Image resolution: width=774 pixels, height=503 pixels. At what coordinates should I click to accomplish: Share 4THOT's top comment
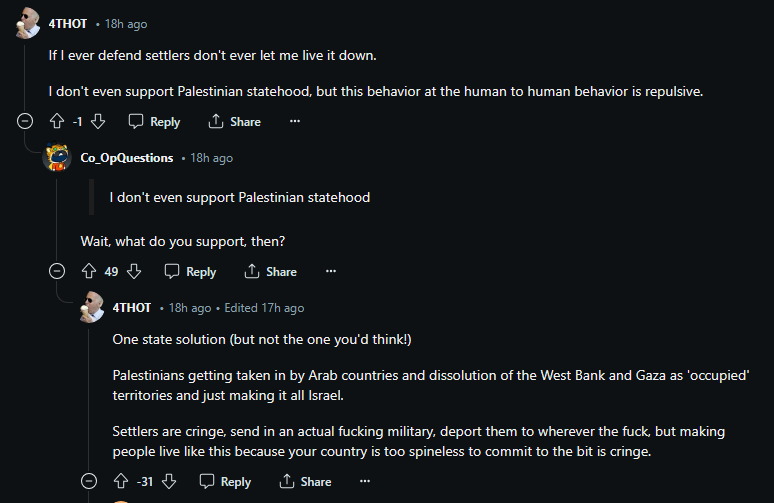click(x=234, y=122)
